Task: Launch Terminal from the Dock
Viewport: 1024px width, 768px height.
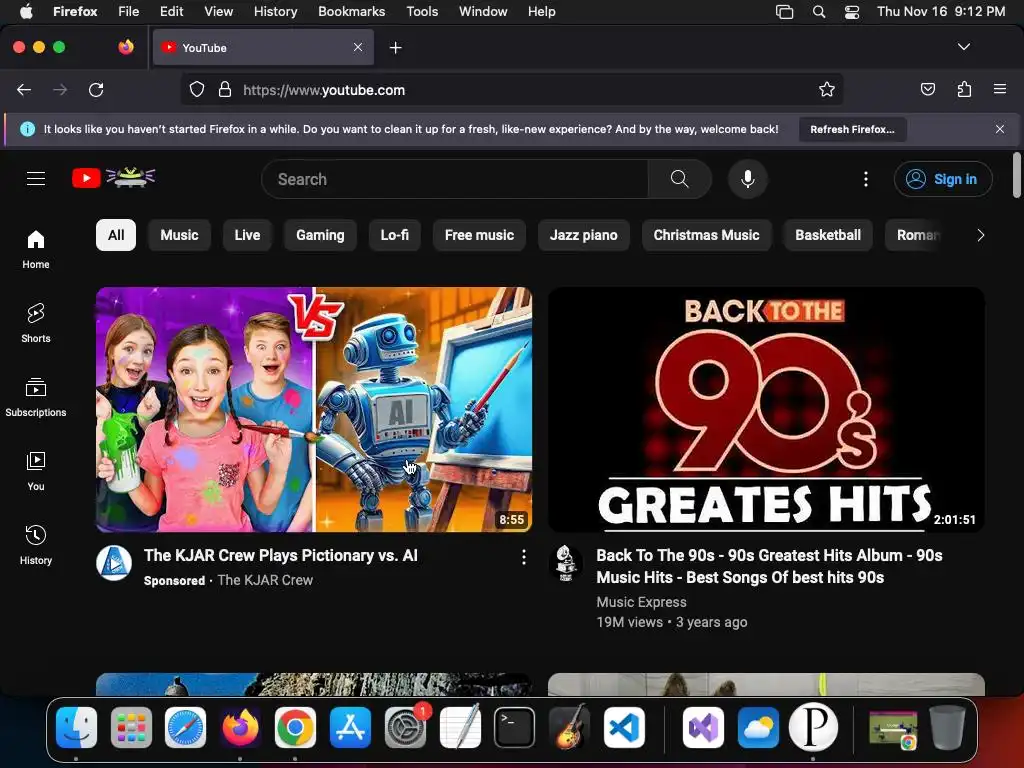Action: 514,728
